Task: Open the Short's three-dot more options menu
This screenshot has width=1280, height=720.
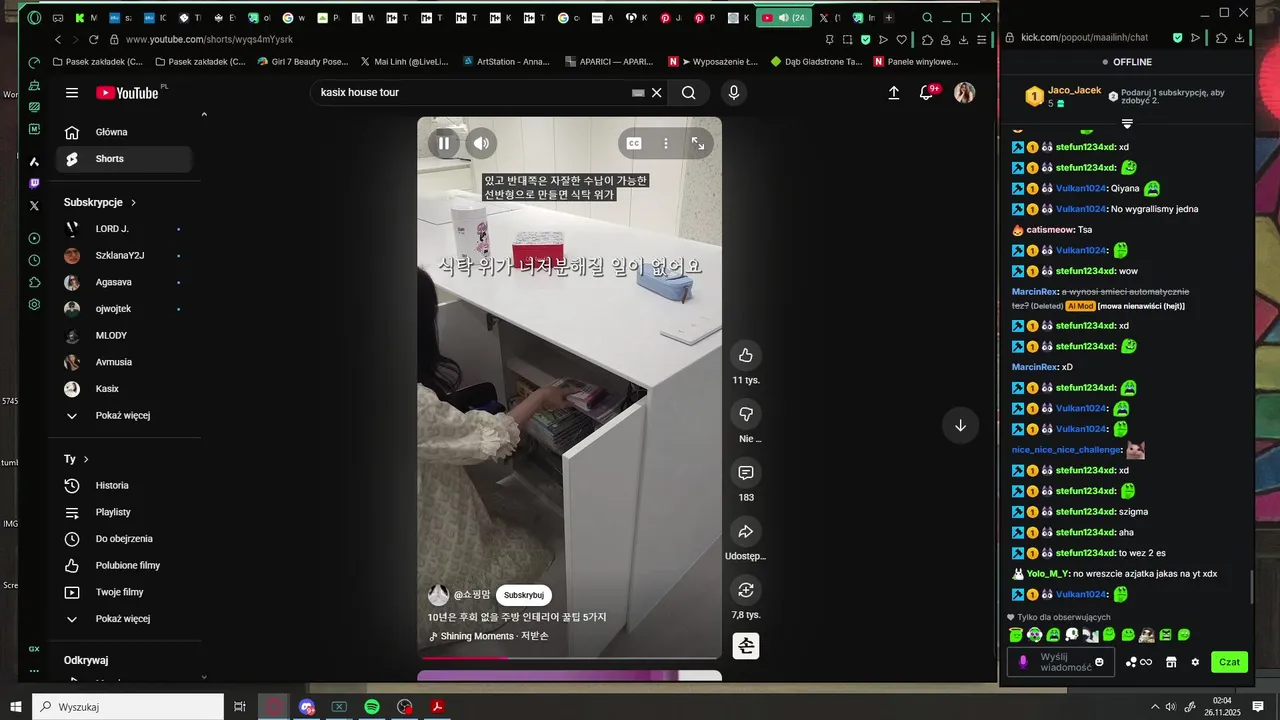Action: [666, 143]
